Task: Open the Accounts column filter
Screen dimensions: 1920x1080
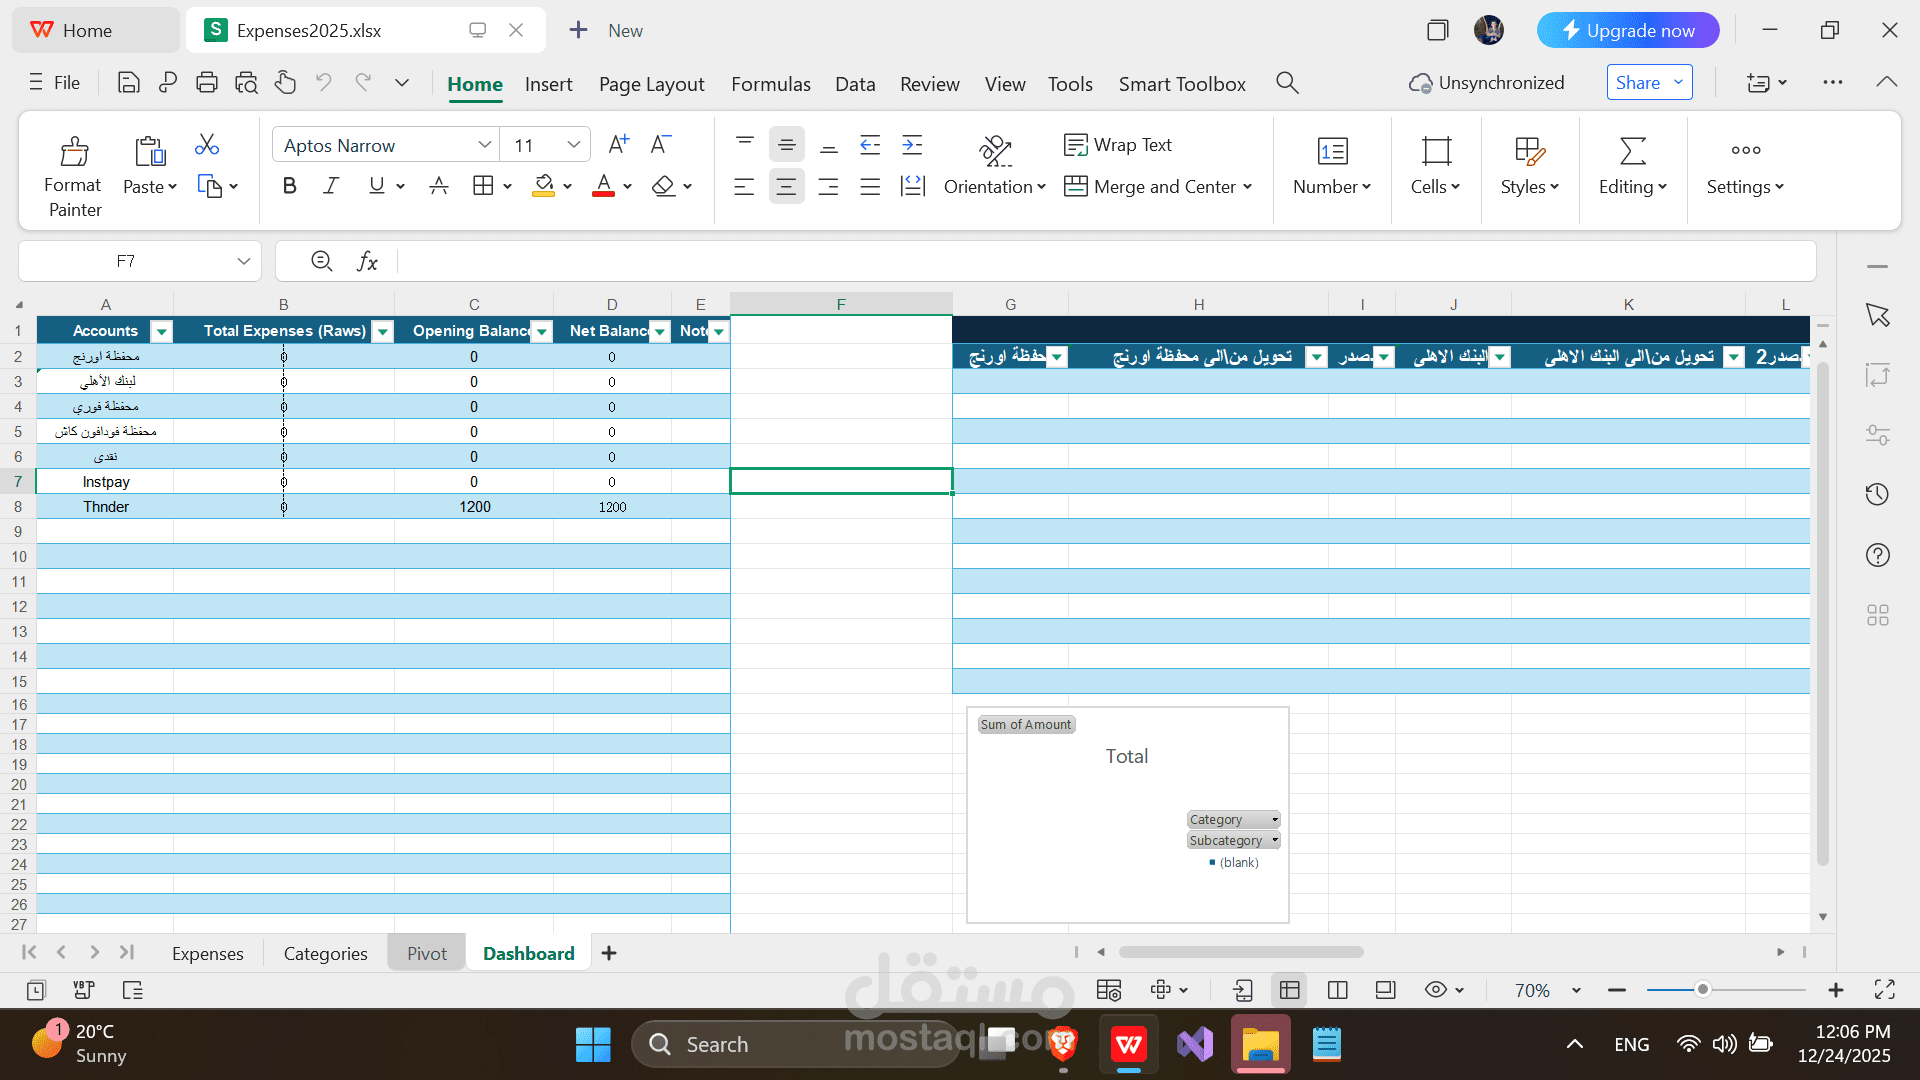Action: 161,331
